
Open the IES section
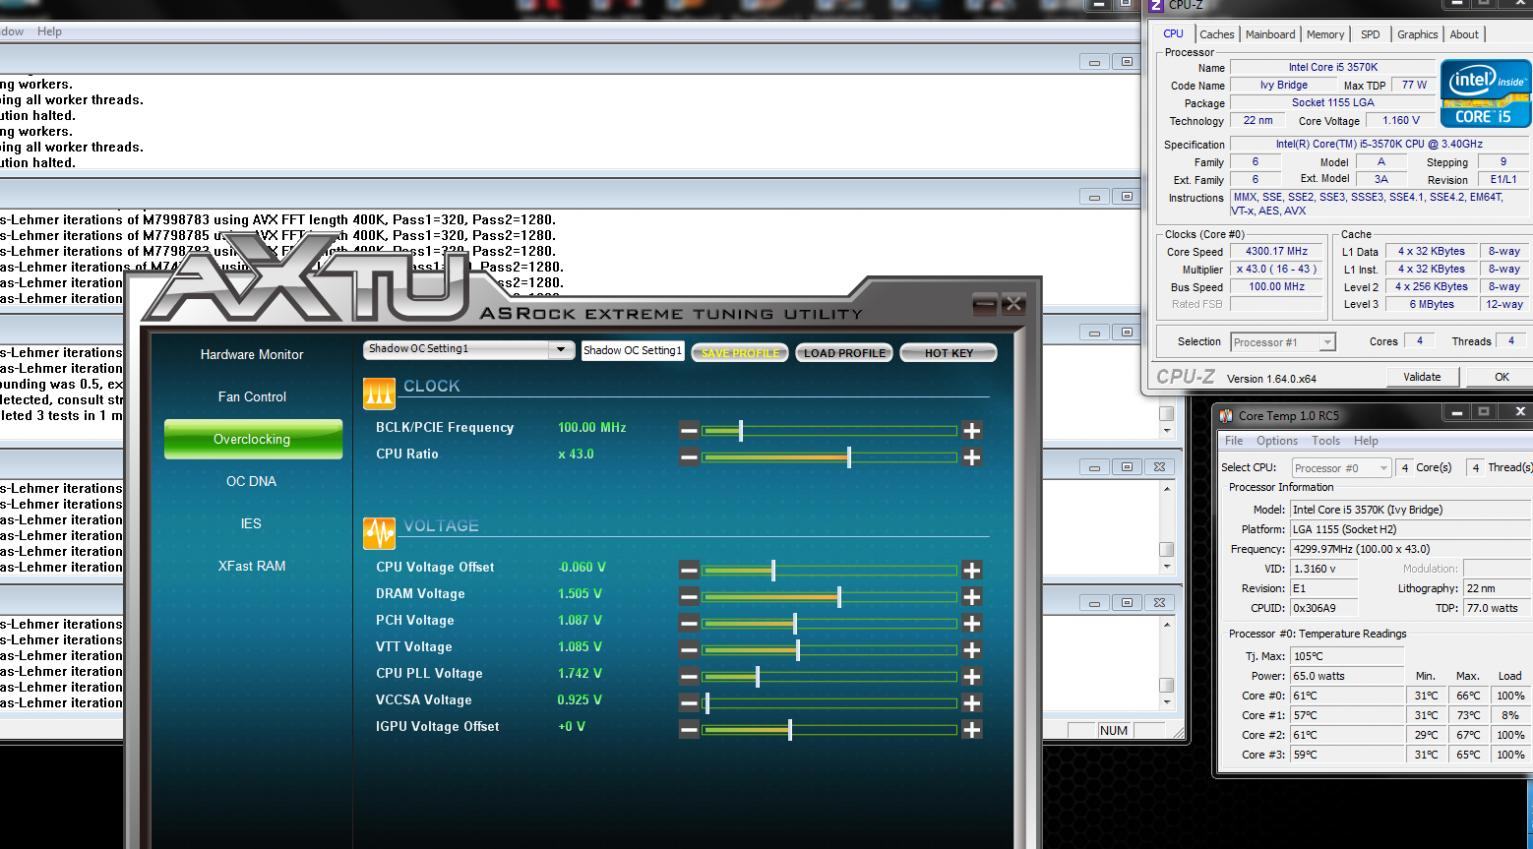[x=252, y=524]
